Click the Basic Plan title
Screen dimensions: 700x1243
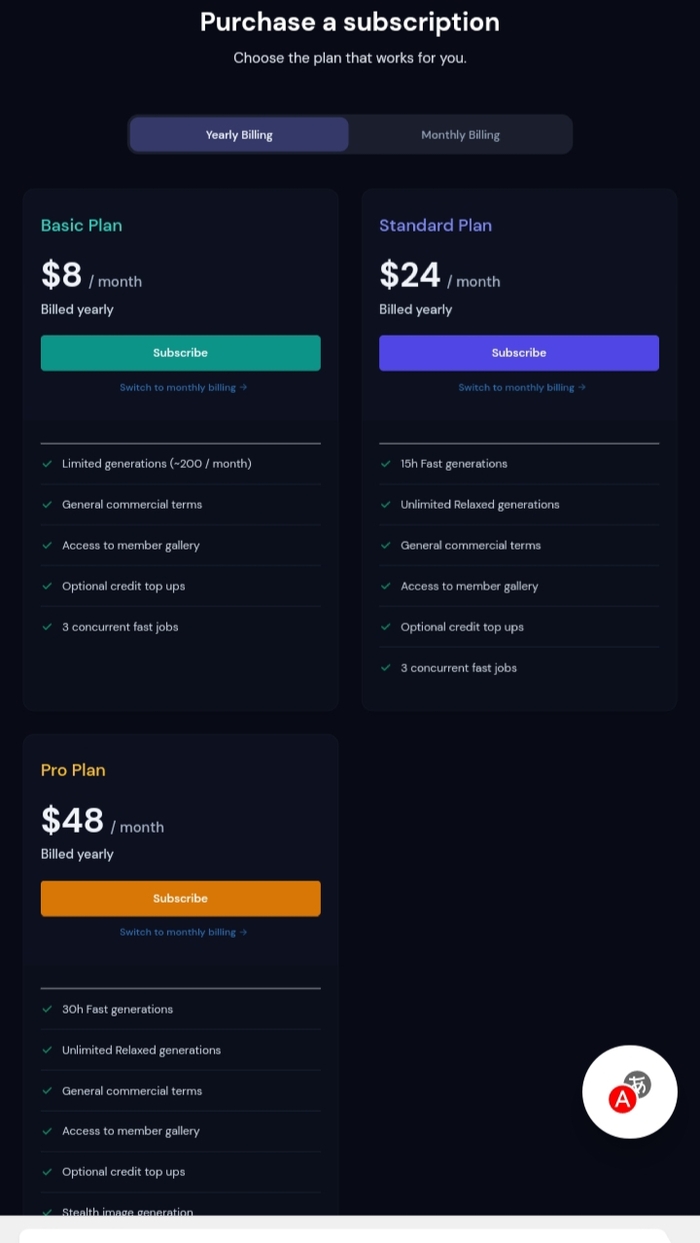tap(81, 226)
